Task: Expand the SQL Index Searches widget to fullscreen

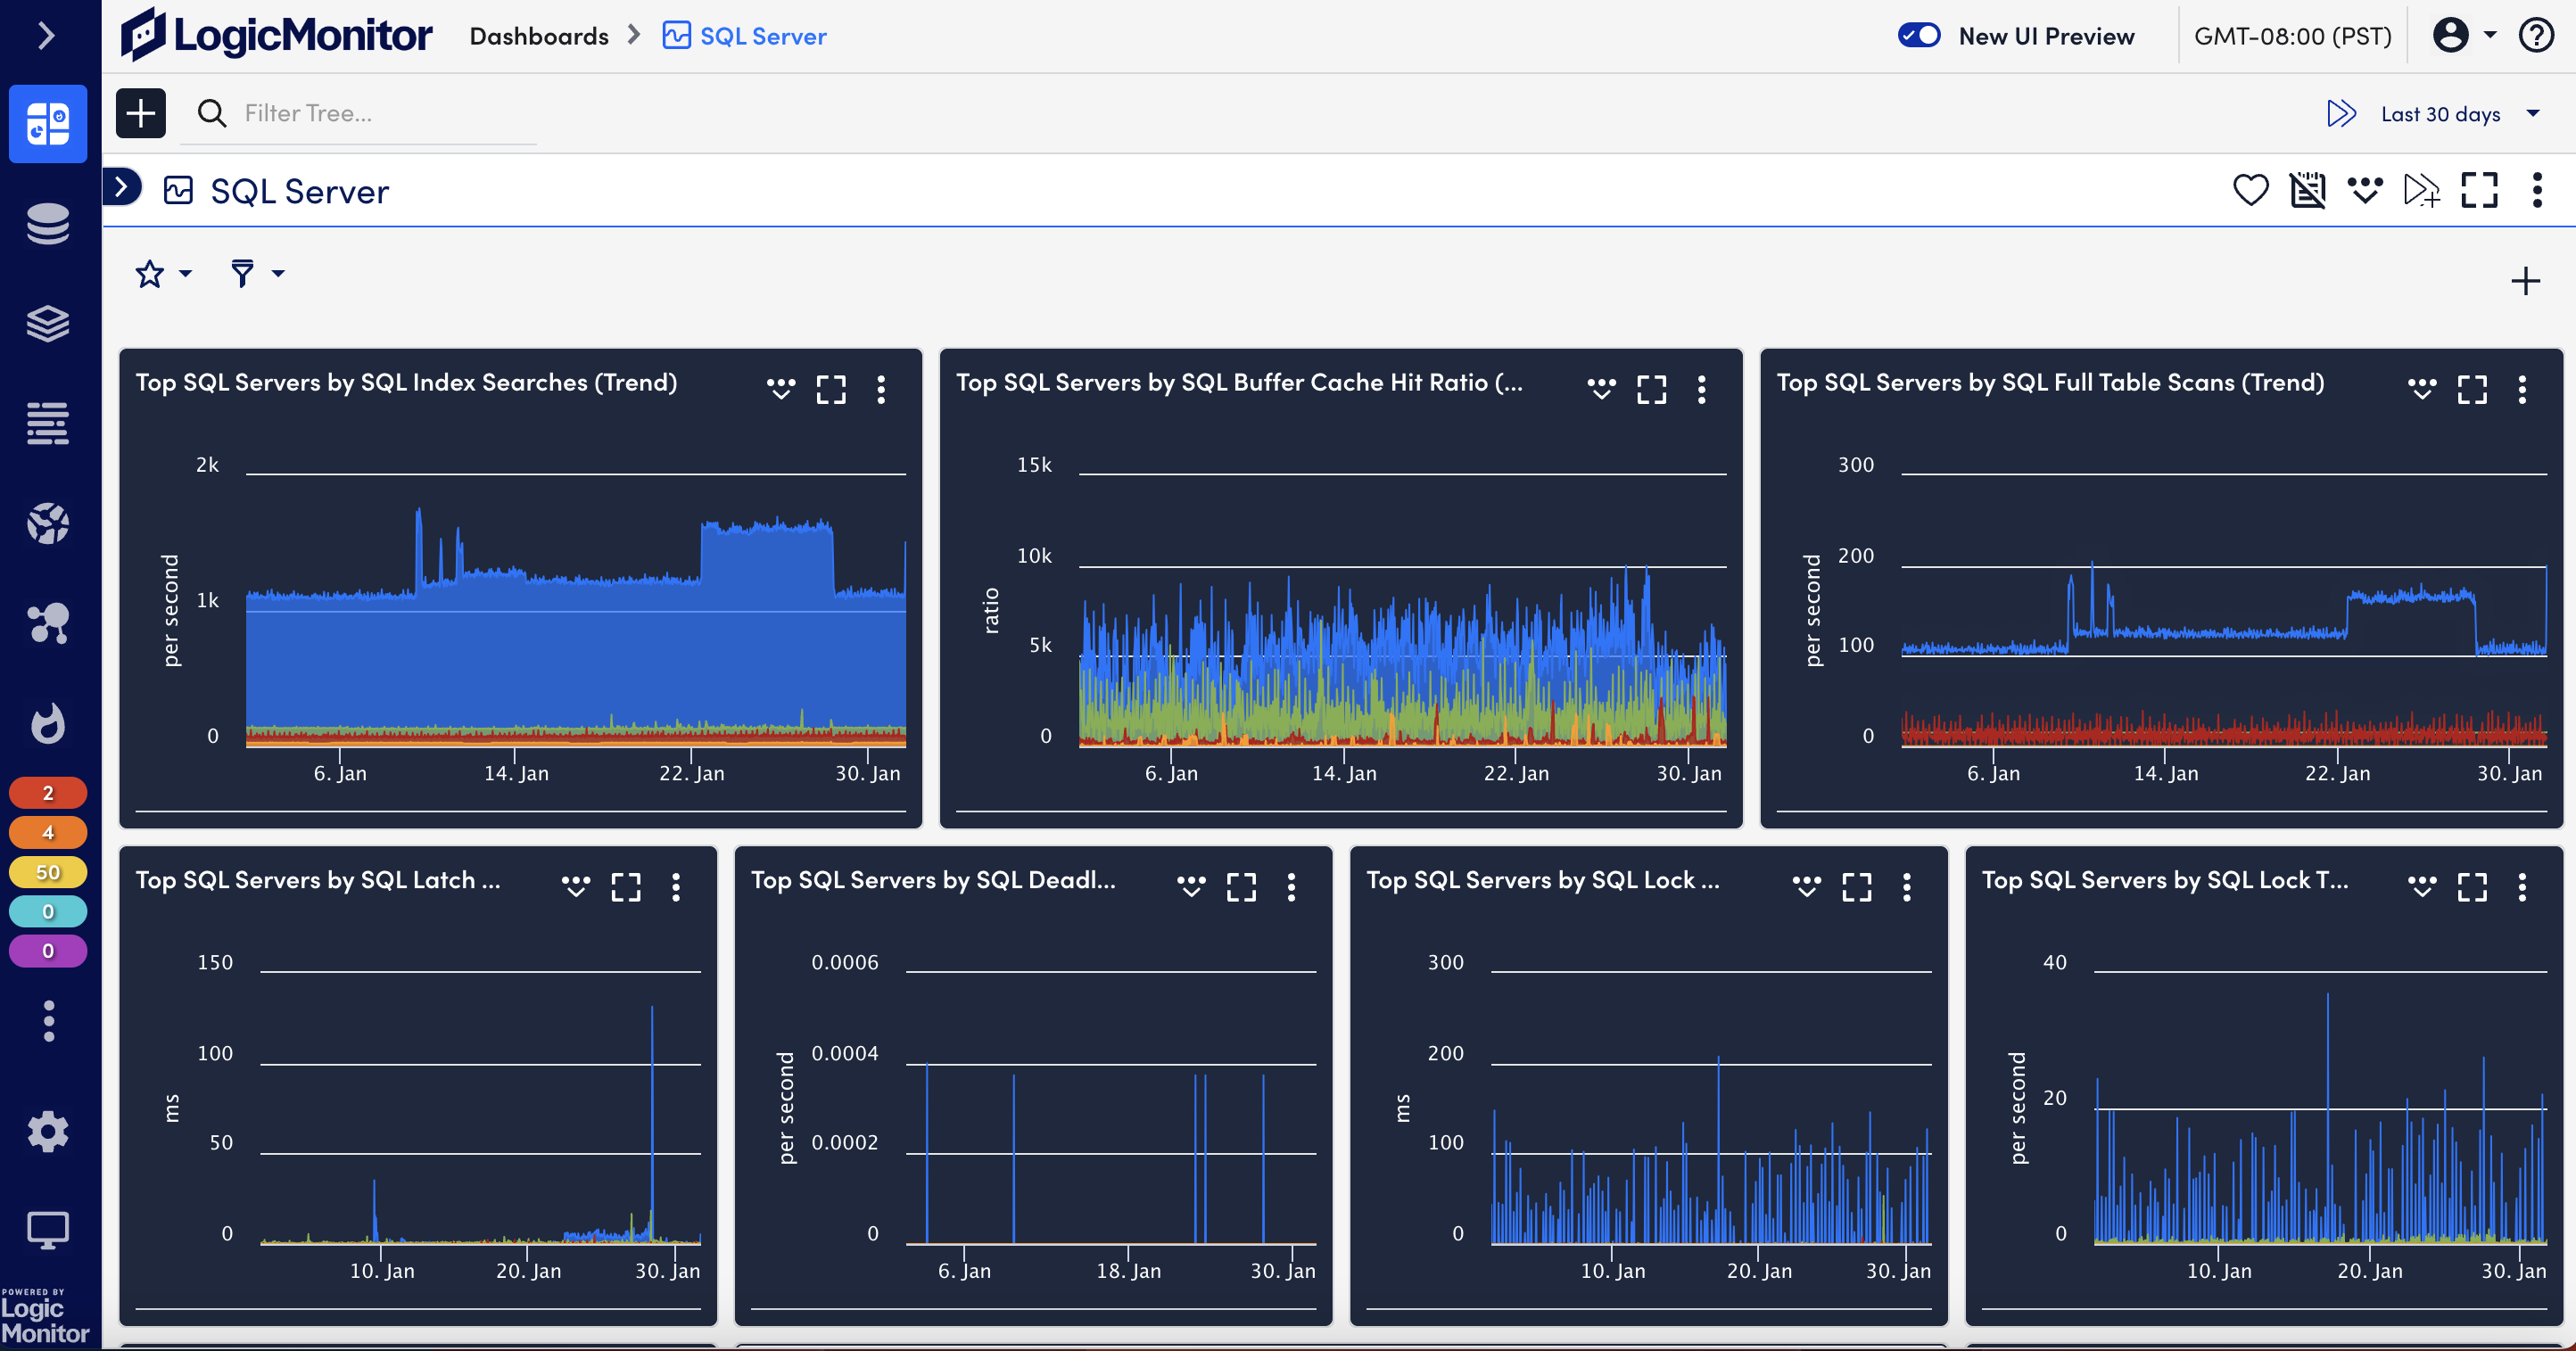Action: pos(831,389)
